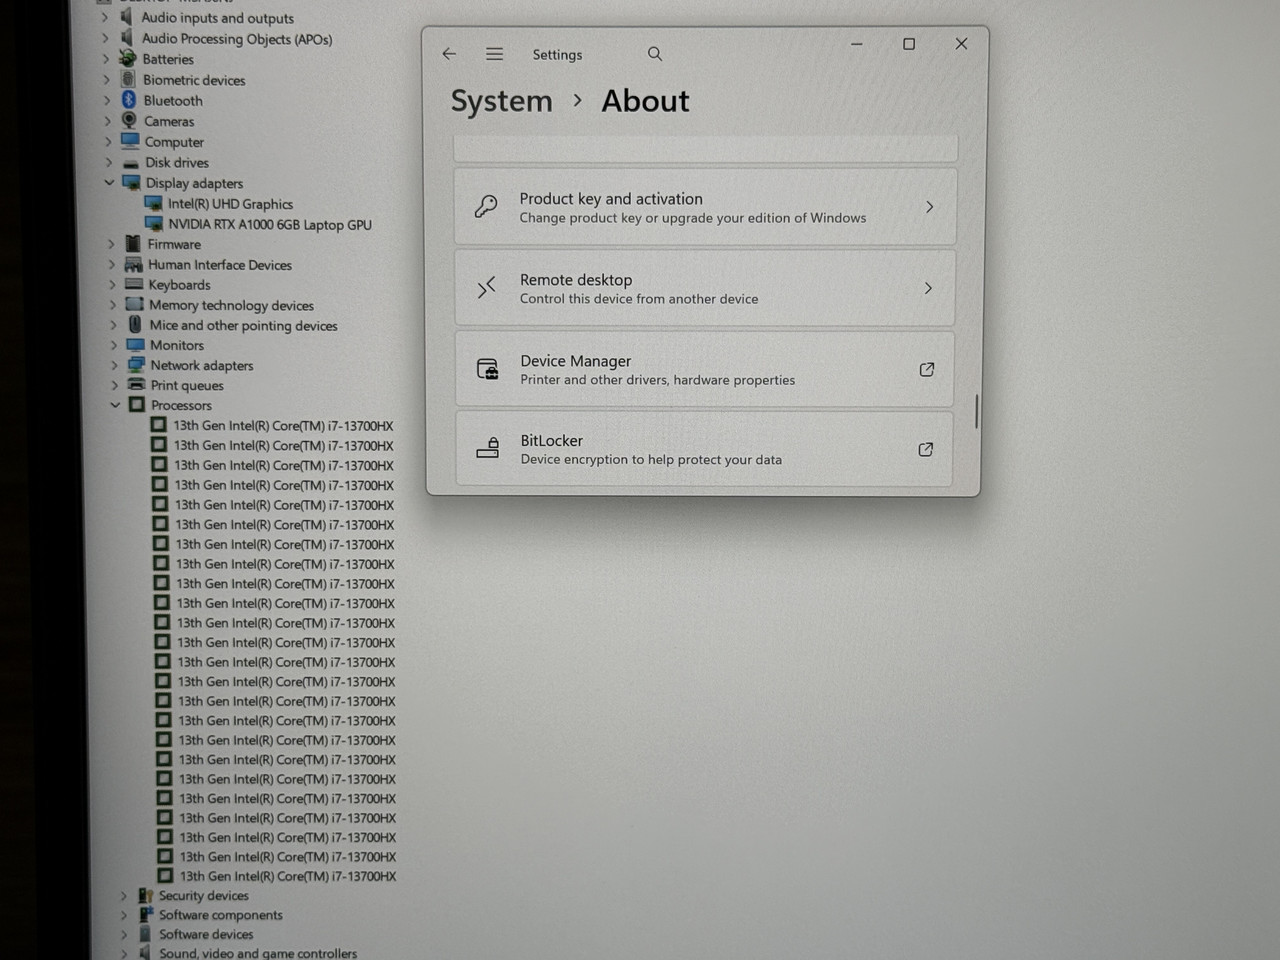
Task: Click the Print queues icon
Action: coord(136,385)
